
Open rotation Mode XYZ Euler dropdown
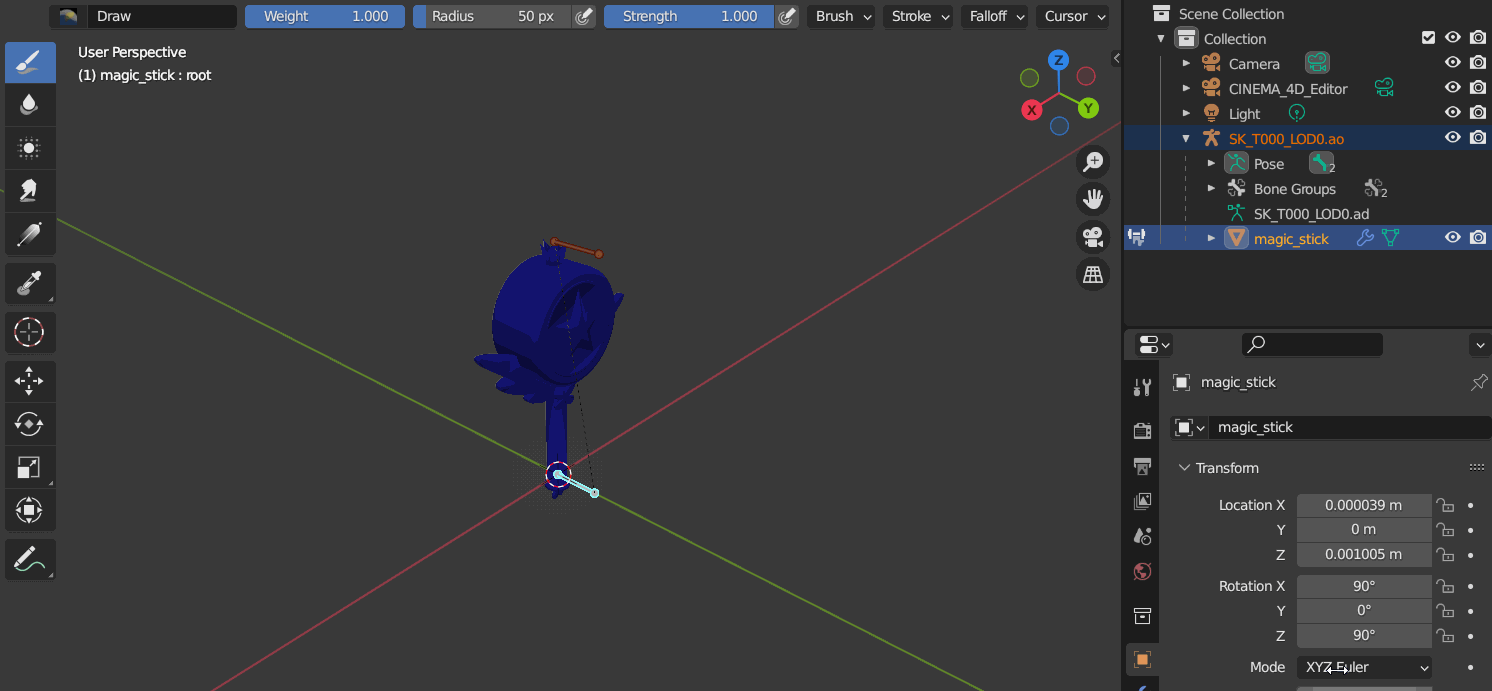coord(1364,667)
